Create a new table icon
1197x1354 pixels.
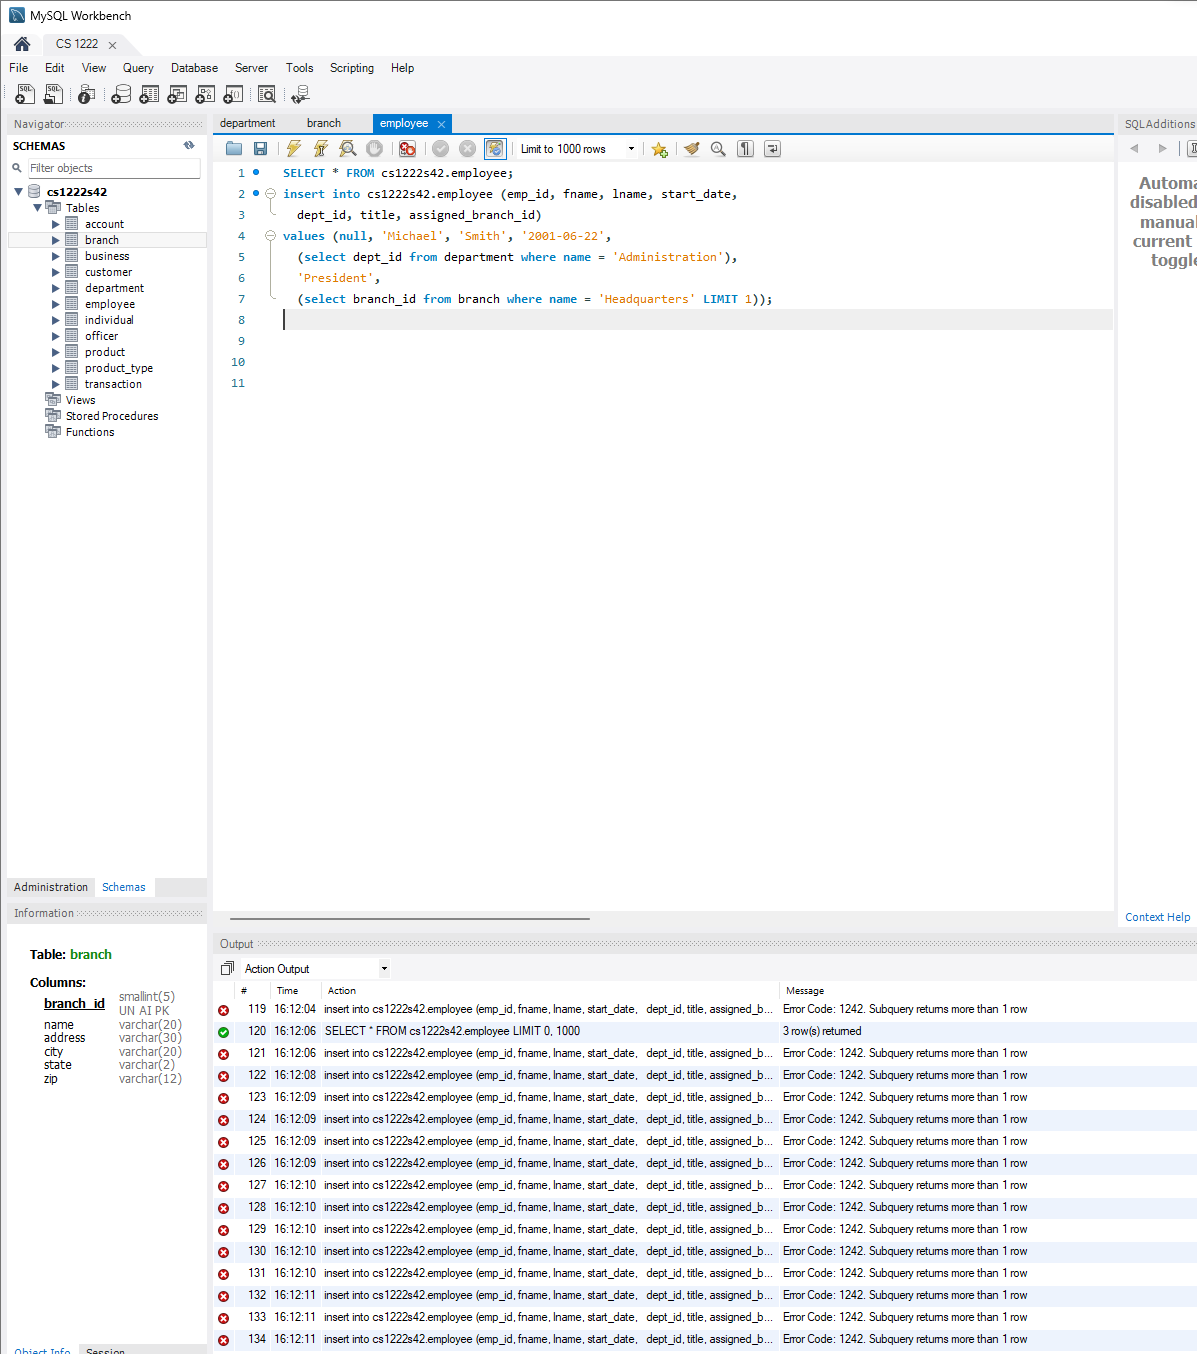tap(149, 94)
